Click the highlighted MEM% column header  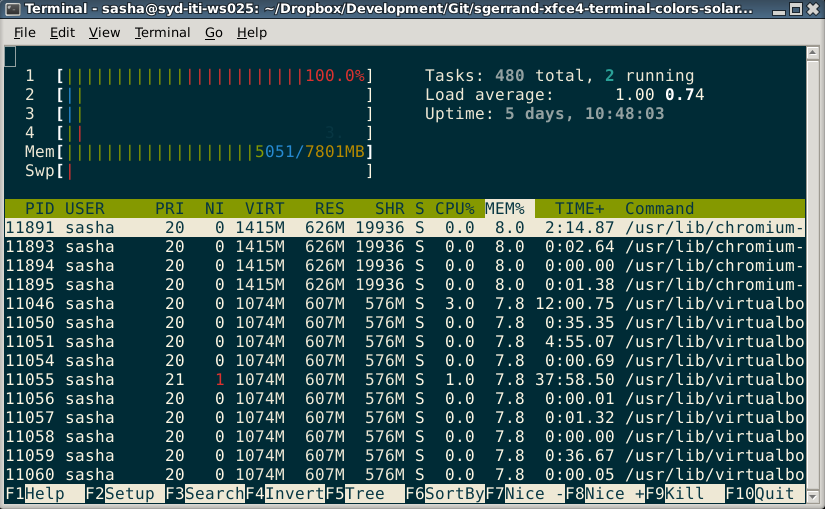[505, 209]
